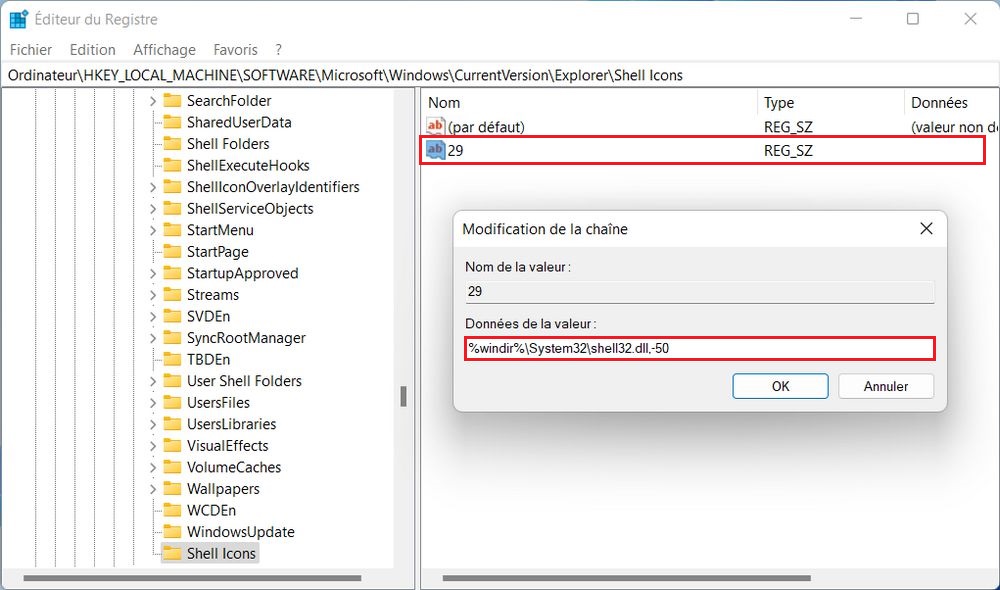Click the Registry Editor app icon
Image resolution: width=1000 pixels, height=590 pixels.
pos(18,19)
